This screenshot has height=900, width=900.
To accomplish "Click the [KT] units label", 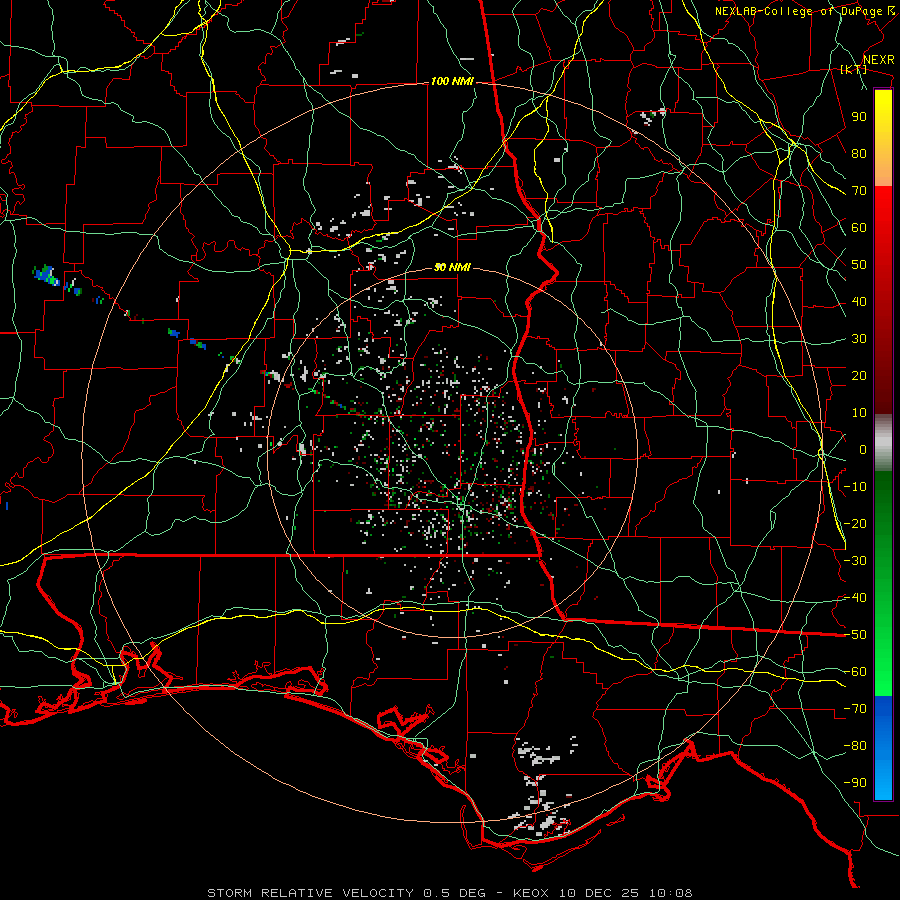I will coord(853,69).
